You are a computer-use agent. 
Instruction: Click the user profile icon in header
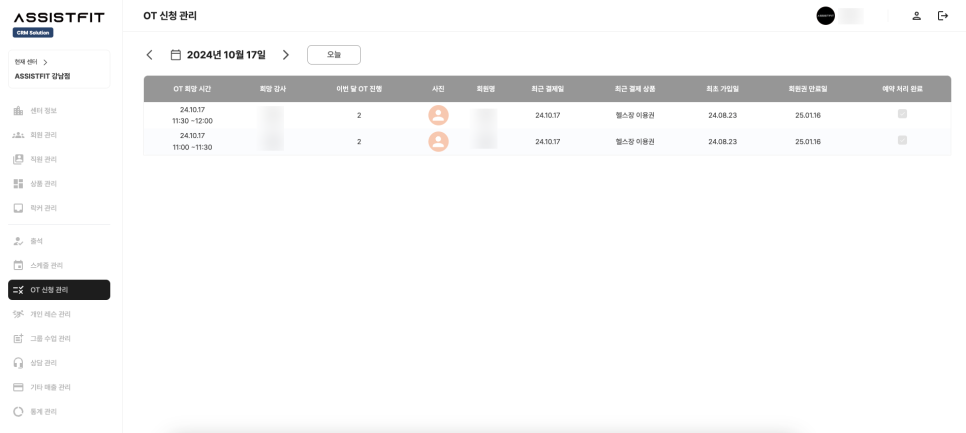coord(916,16)
